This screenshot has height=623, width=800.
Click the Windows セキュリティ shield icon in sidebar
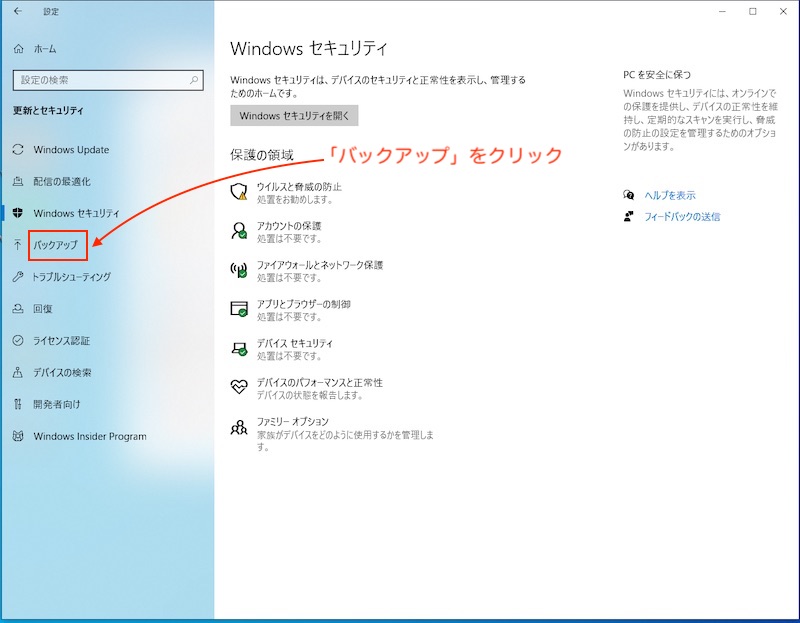coord(18,213)
